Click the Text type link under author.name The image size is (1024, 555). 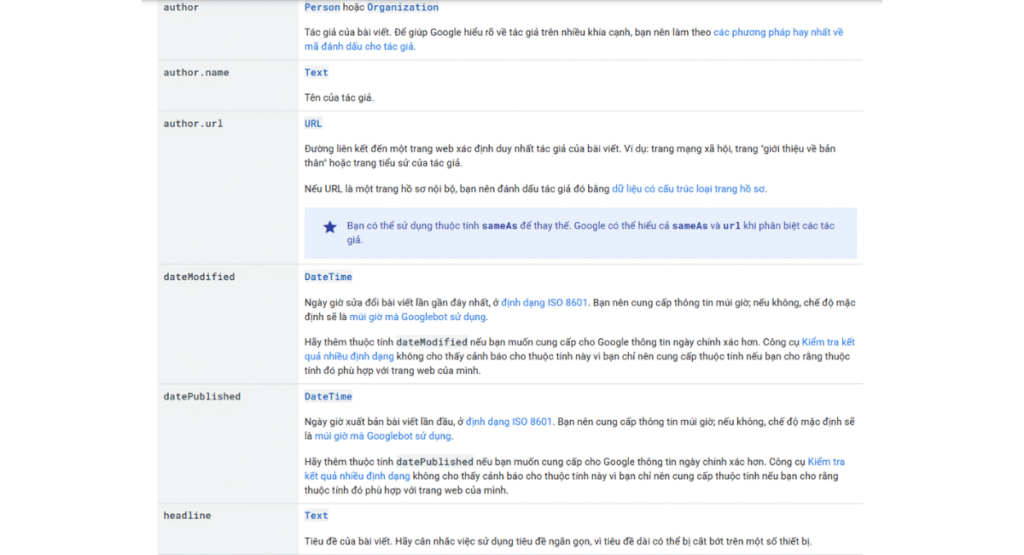point(316,73)
